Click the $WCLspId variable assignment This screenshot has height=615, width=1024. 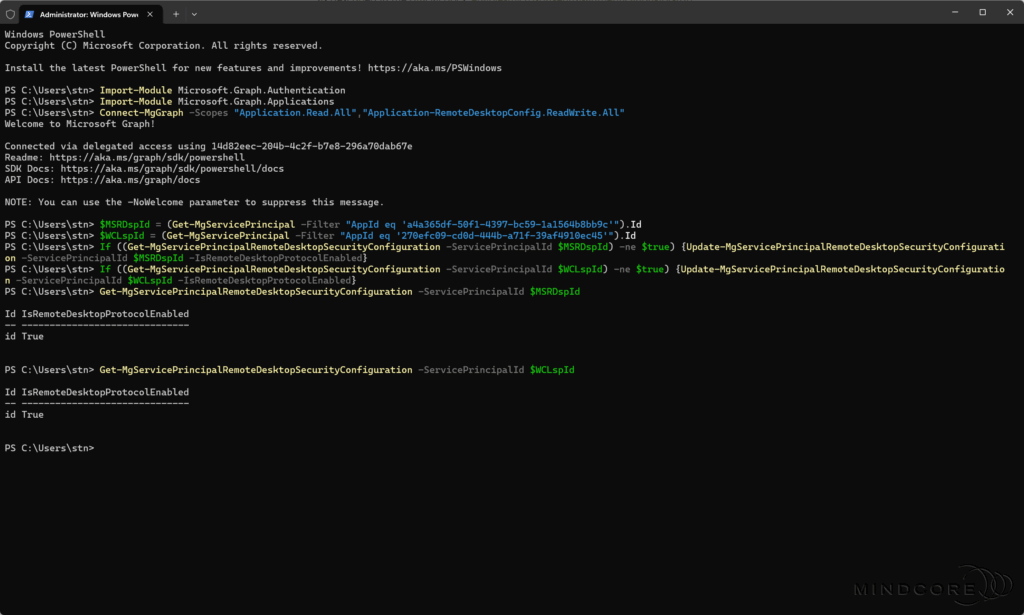122,235
